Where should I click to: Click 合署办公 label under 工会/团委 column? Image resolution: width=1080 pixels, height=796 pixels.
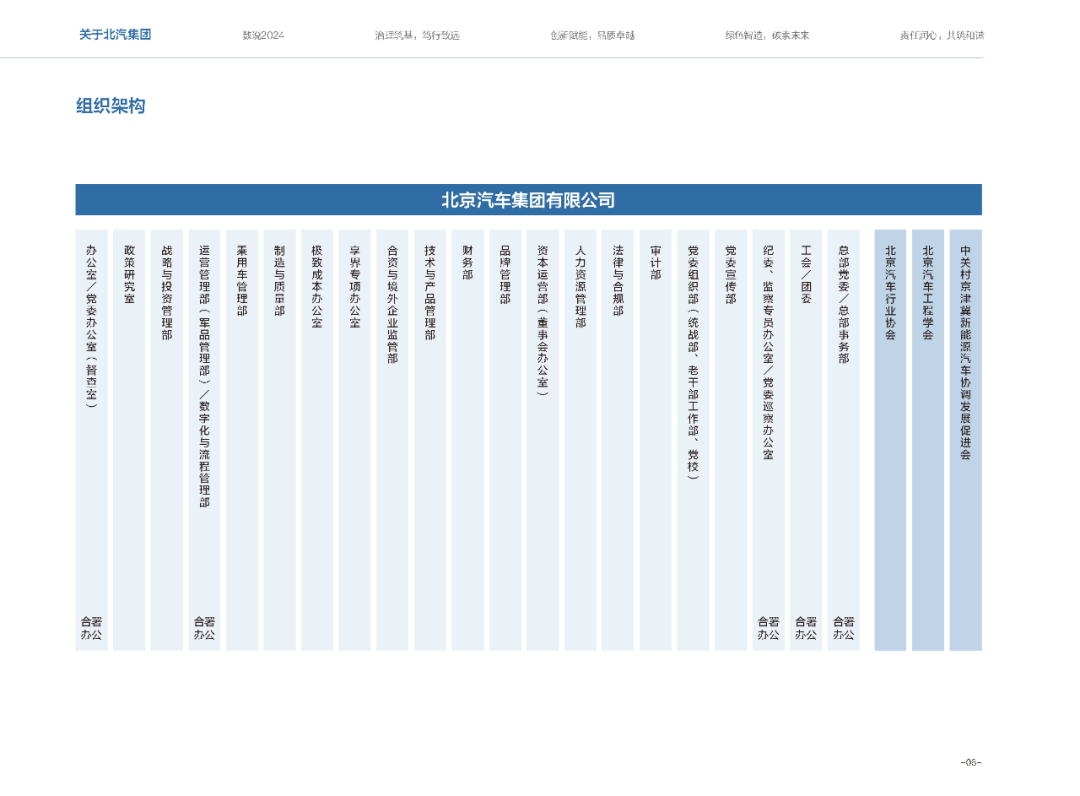(806, 628)
